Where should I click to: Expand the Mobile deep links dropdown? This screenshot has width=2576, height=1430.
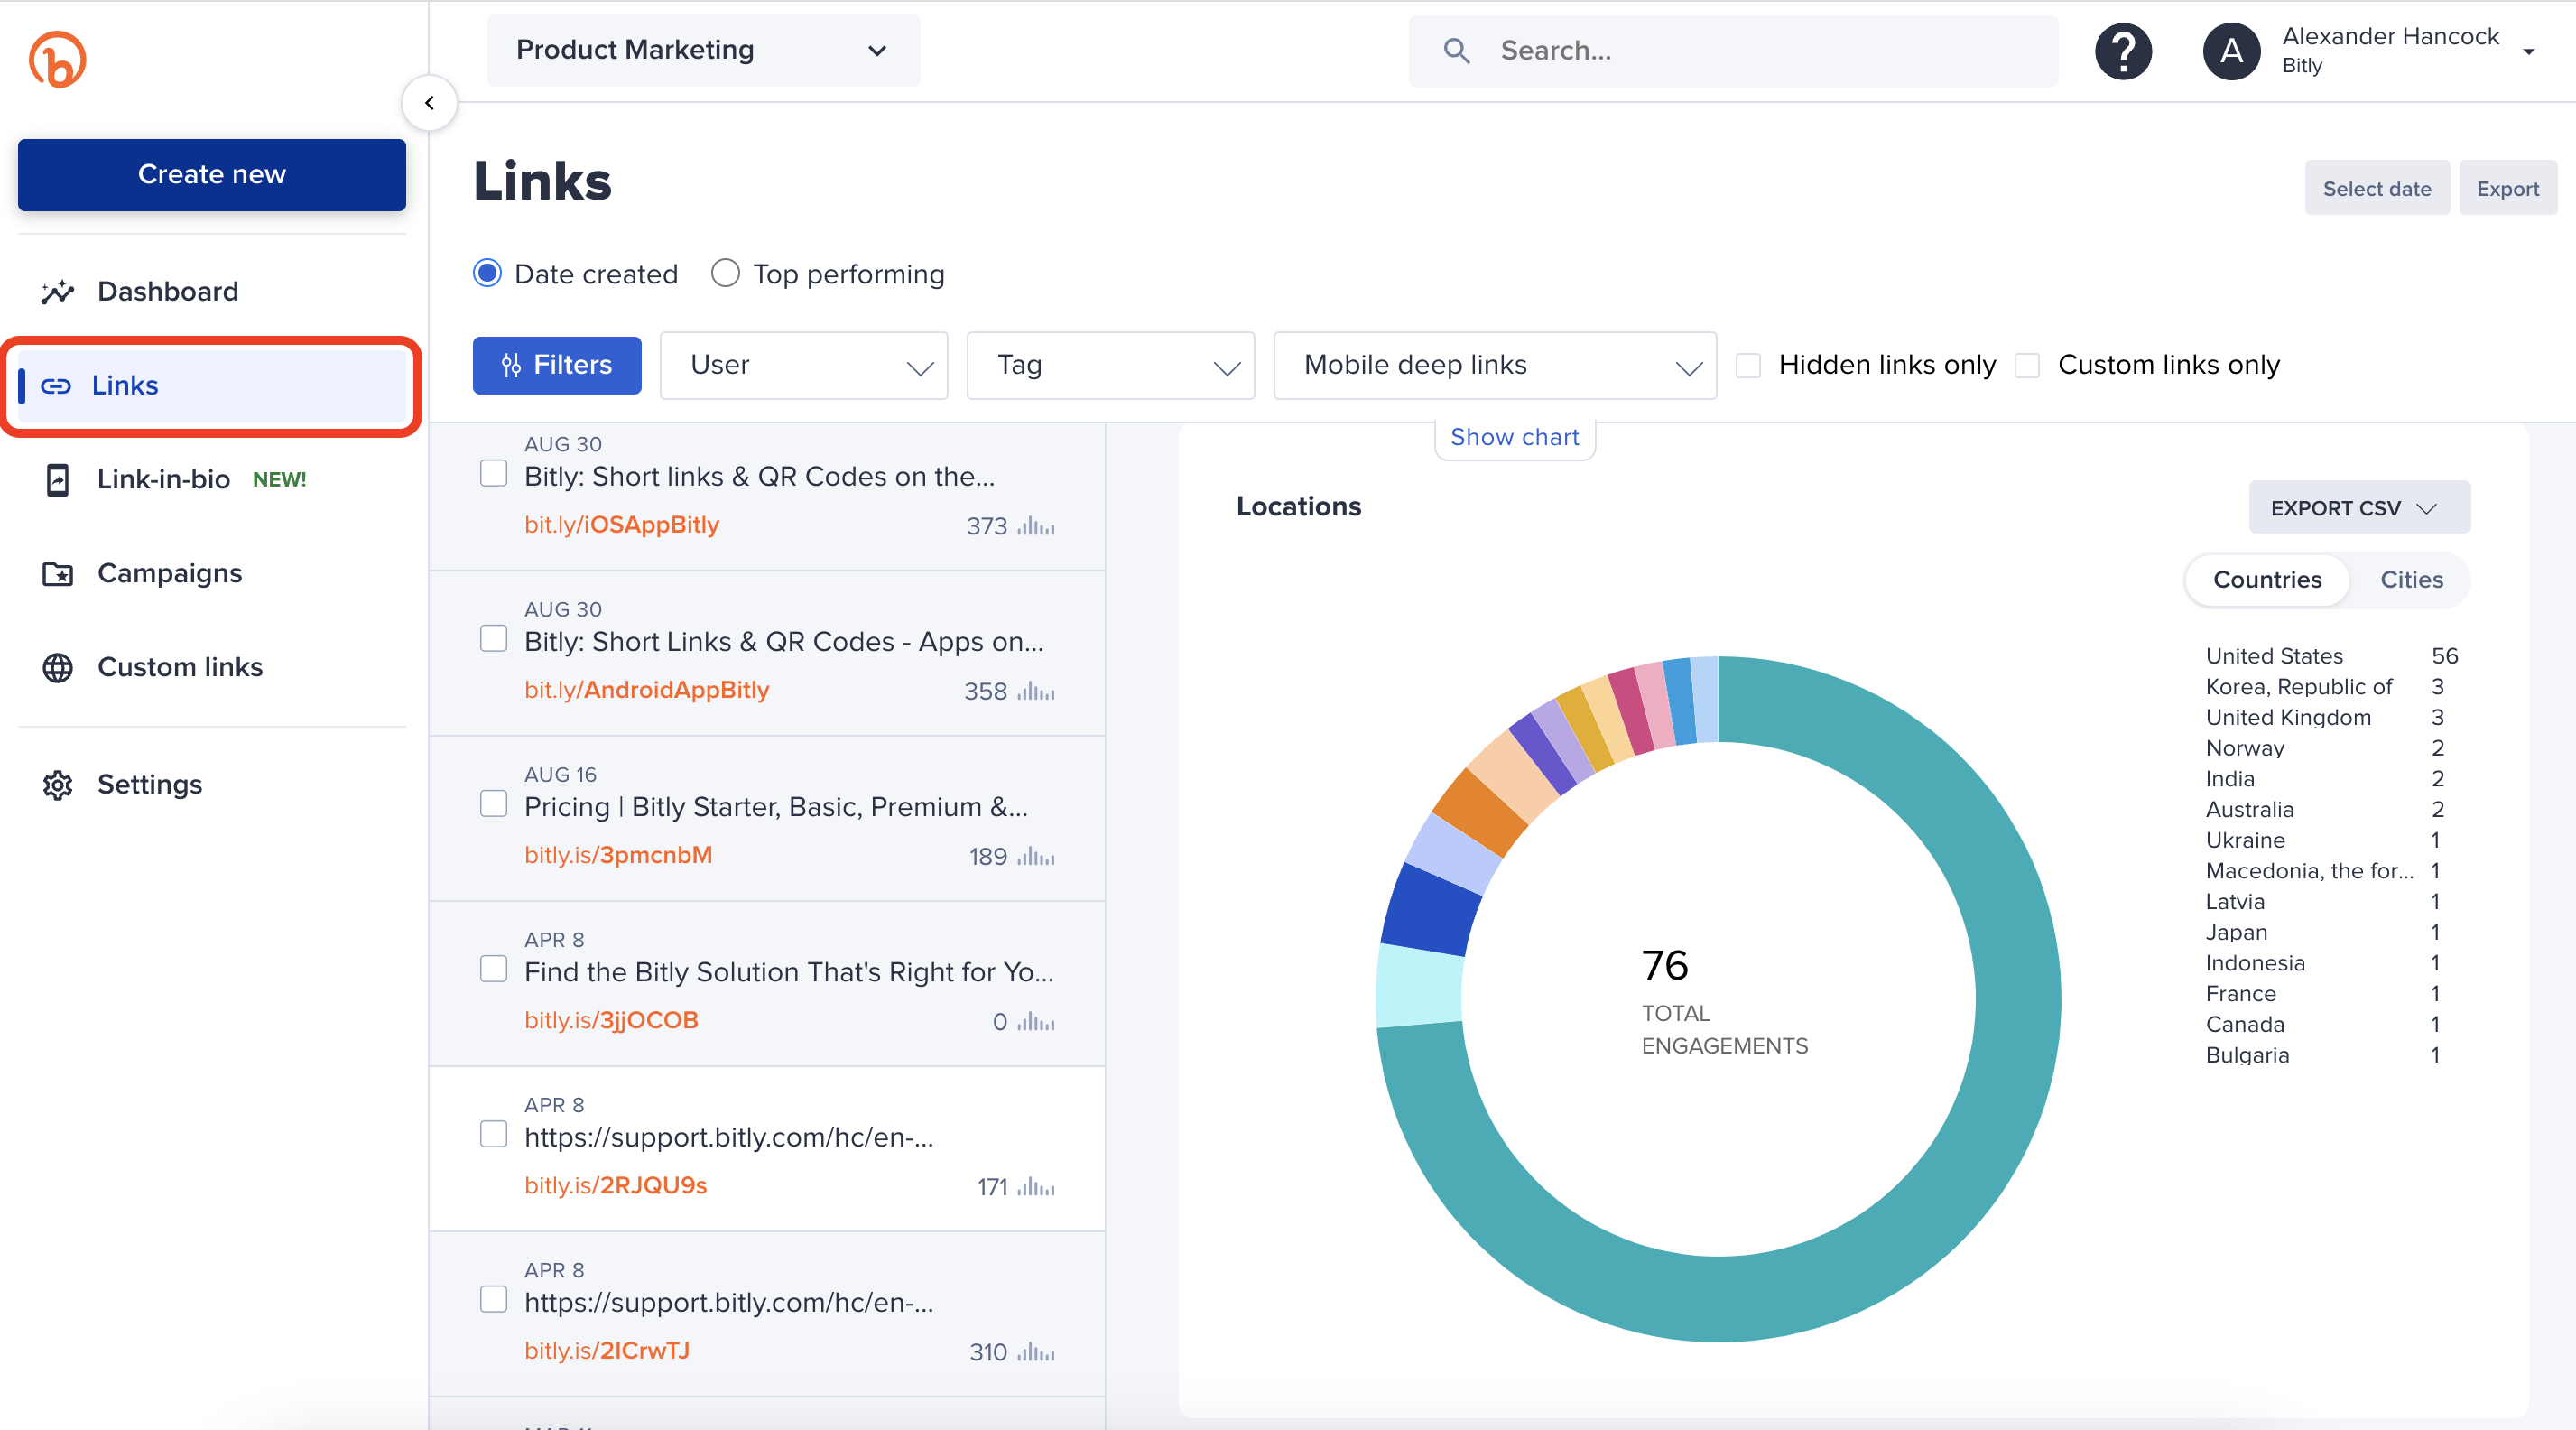coord(1494,366)
